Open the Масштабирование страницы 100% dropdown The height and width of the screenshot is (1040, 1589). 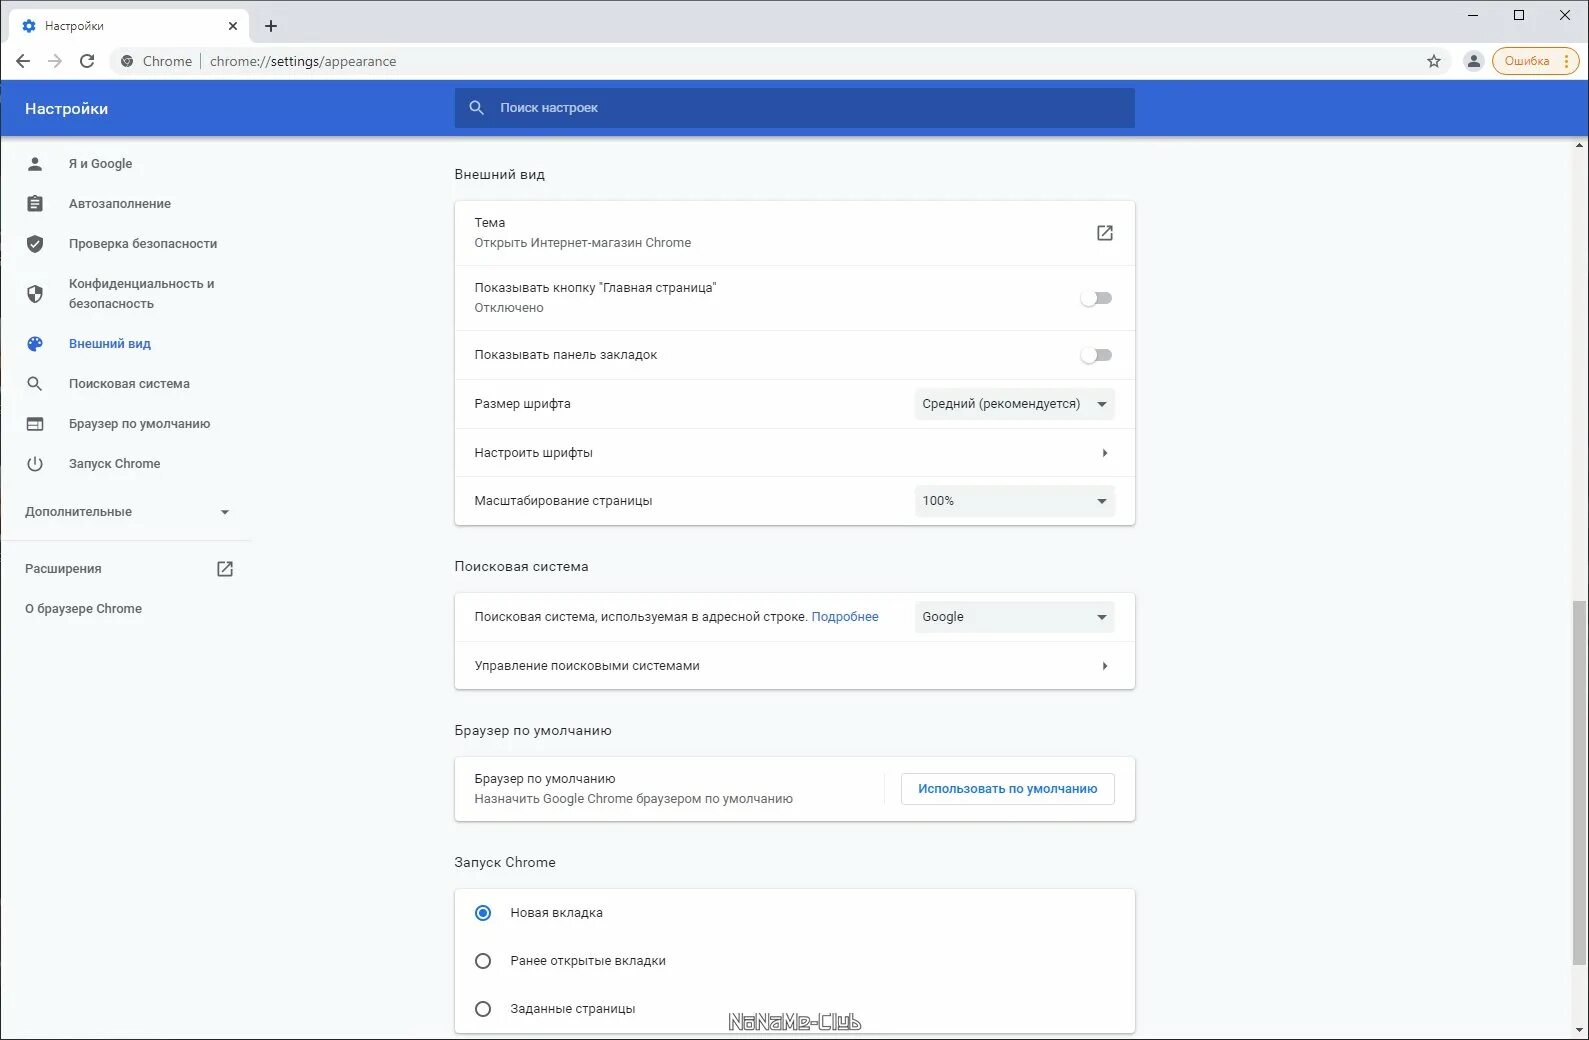[x=1014, y=501]
